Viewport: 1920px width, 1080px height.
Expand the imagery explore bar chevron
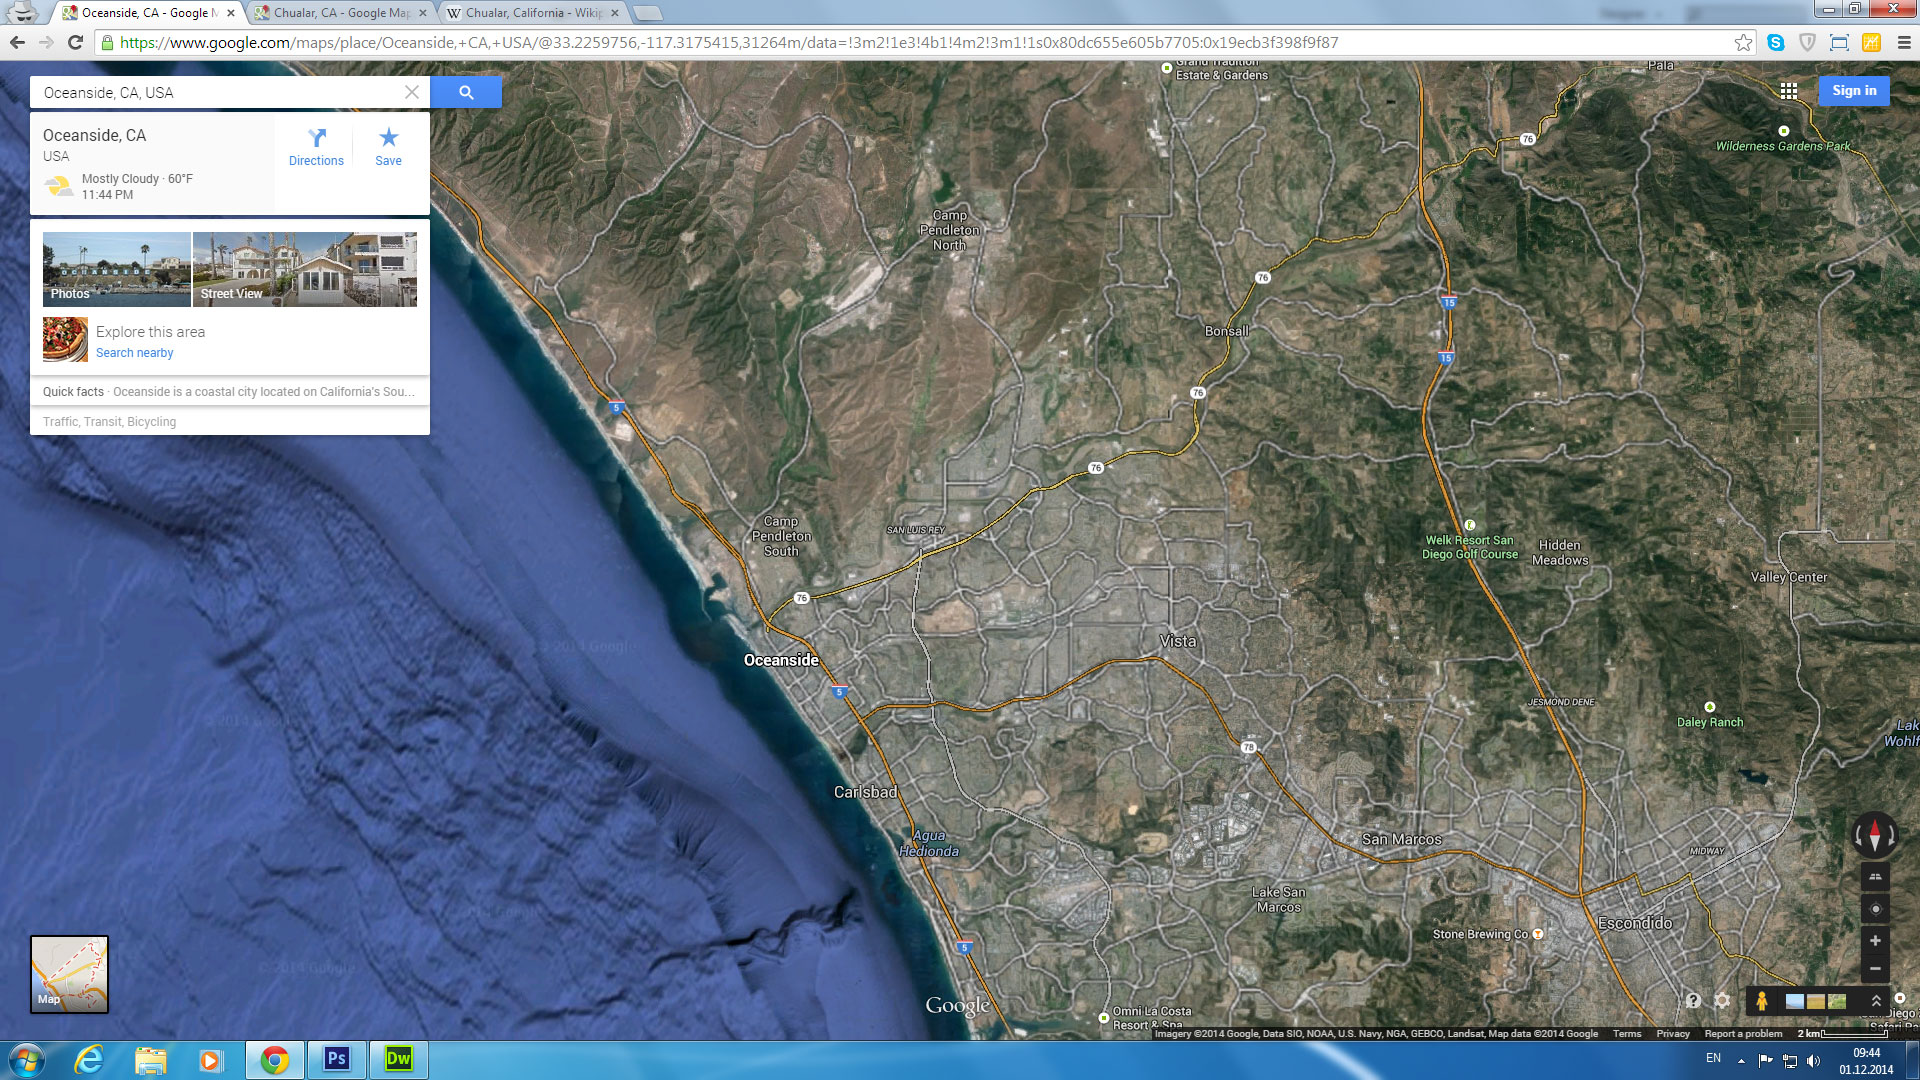click(1876, 1000)
